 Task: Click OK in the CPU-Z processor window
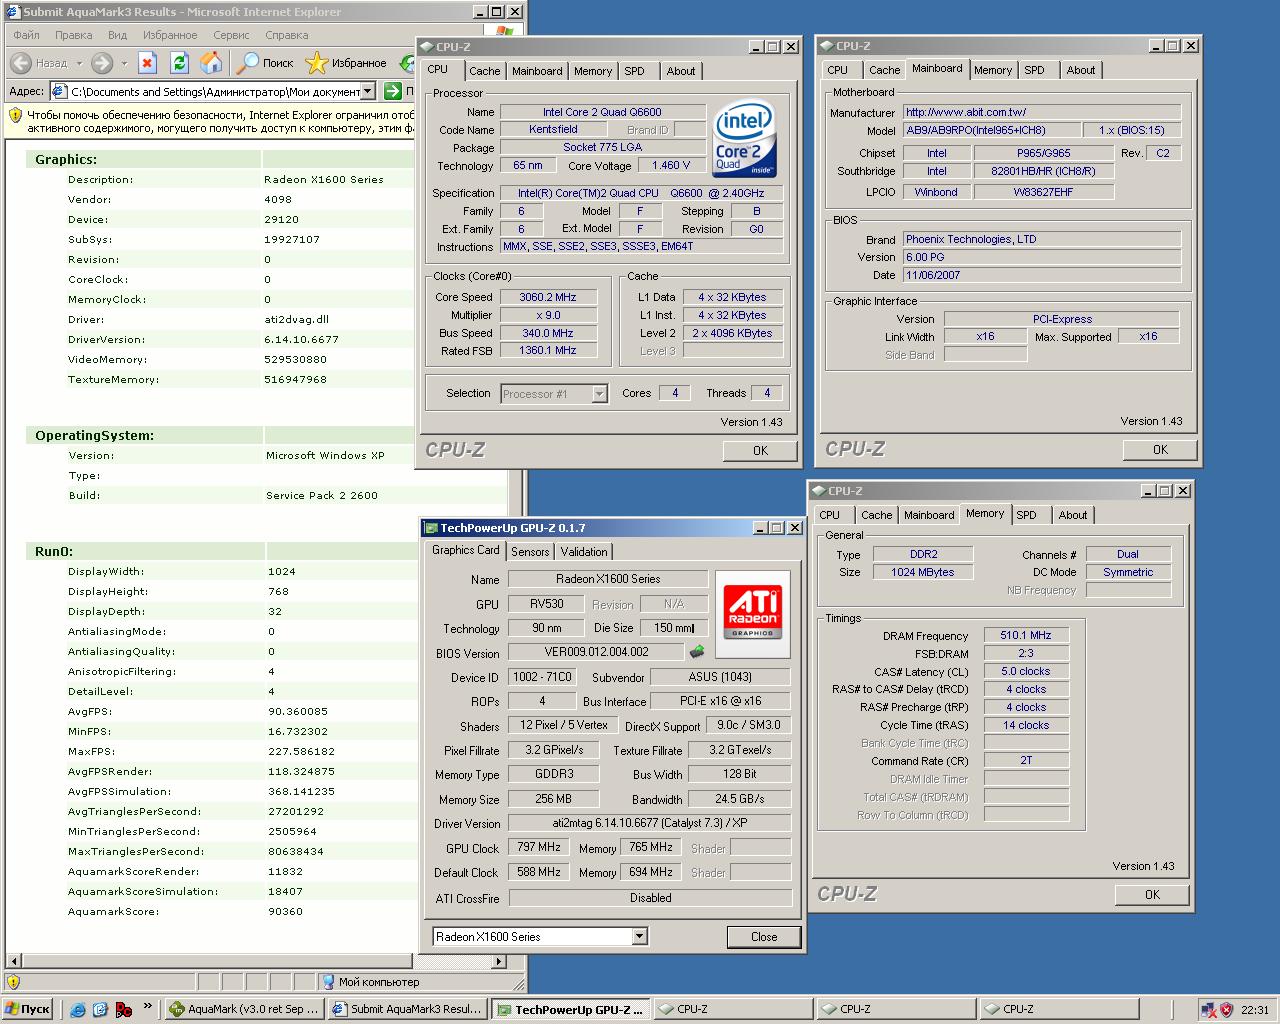point(760,450)
